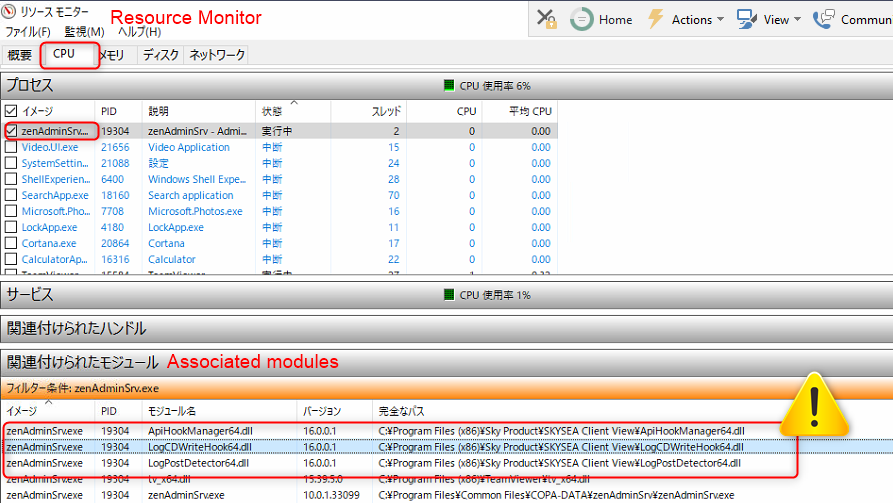This screenshot has width=893, height=503.
Task: Click version 10.0.1.33099 cell
Action: tap(331, 495)
